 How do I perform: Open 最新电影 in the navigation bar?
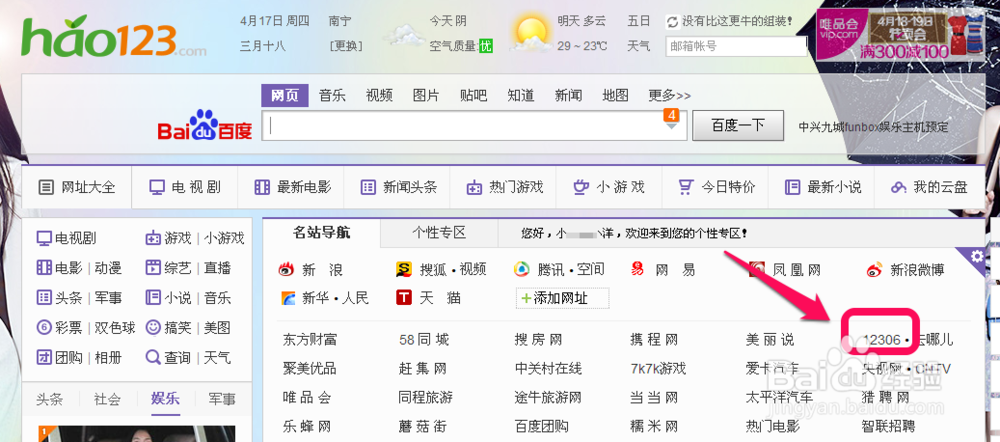(291, 187)
